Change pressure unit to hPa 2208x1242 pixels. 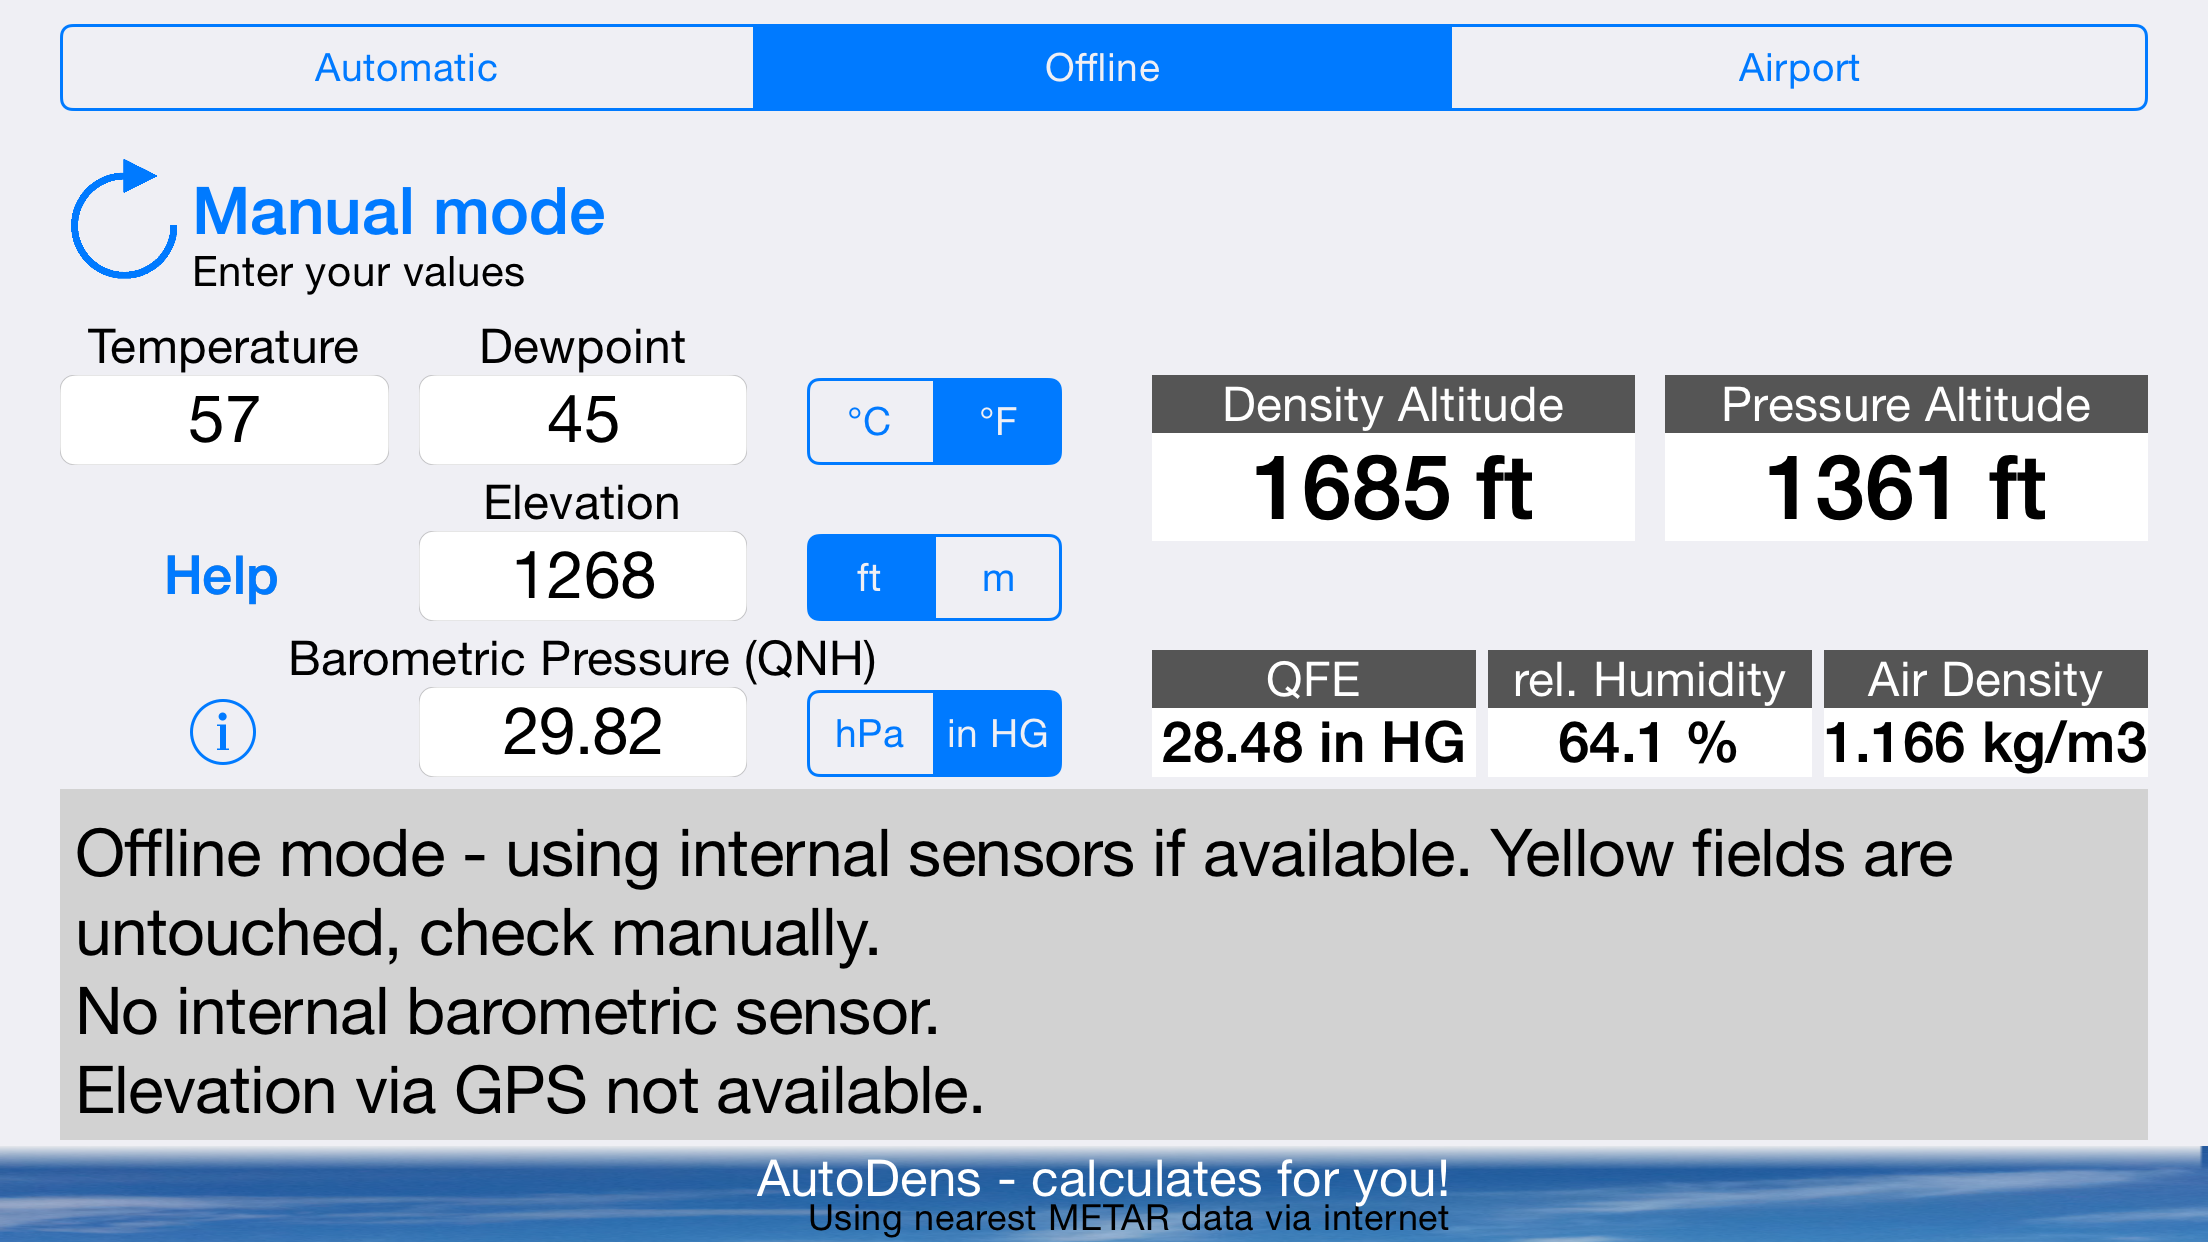[870, 733]
